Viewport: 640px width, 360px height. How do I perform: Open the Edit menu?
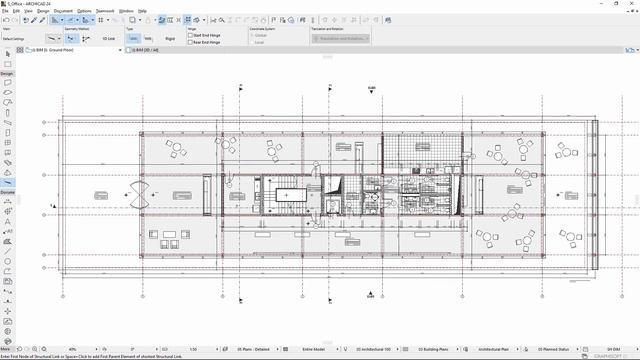pyautogui.click(x=16, y=11)
